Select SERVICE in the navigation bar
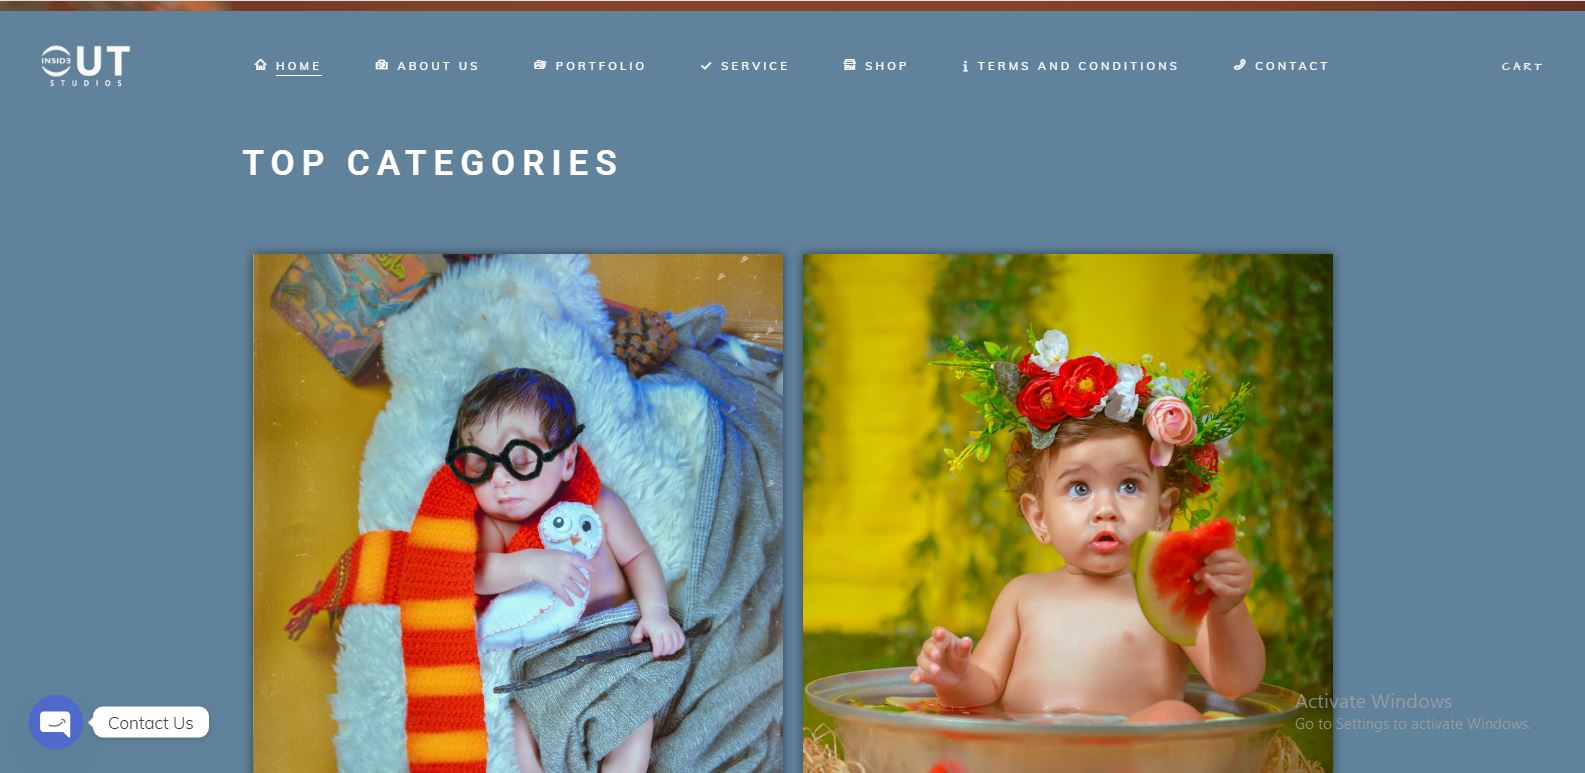Screen dimensions: 1585x773 [x=755, y=66]
